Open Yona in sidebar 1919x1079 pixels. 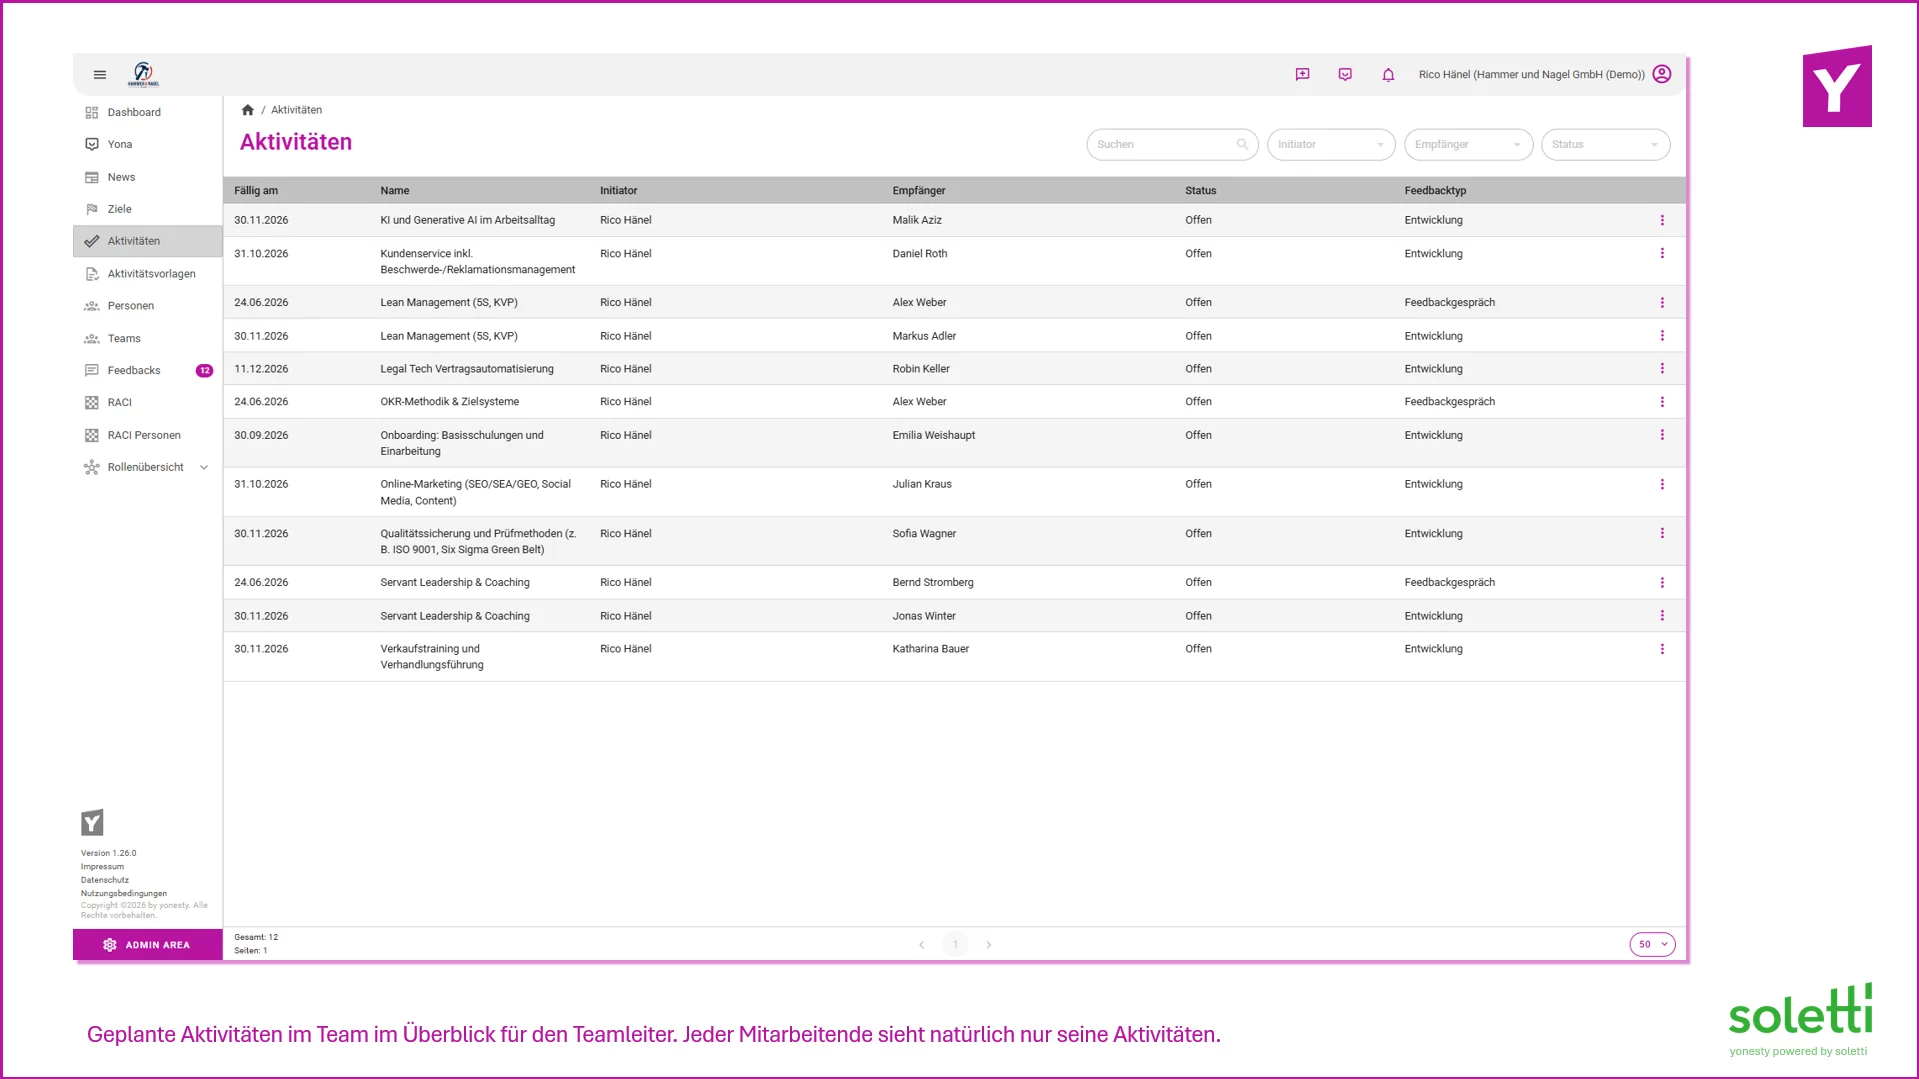coord(148,145)
